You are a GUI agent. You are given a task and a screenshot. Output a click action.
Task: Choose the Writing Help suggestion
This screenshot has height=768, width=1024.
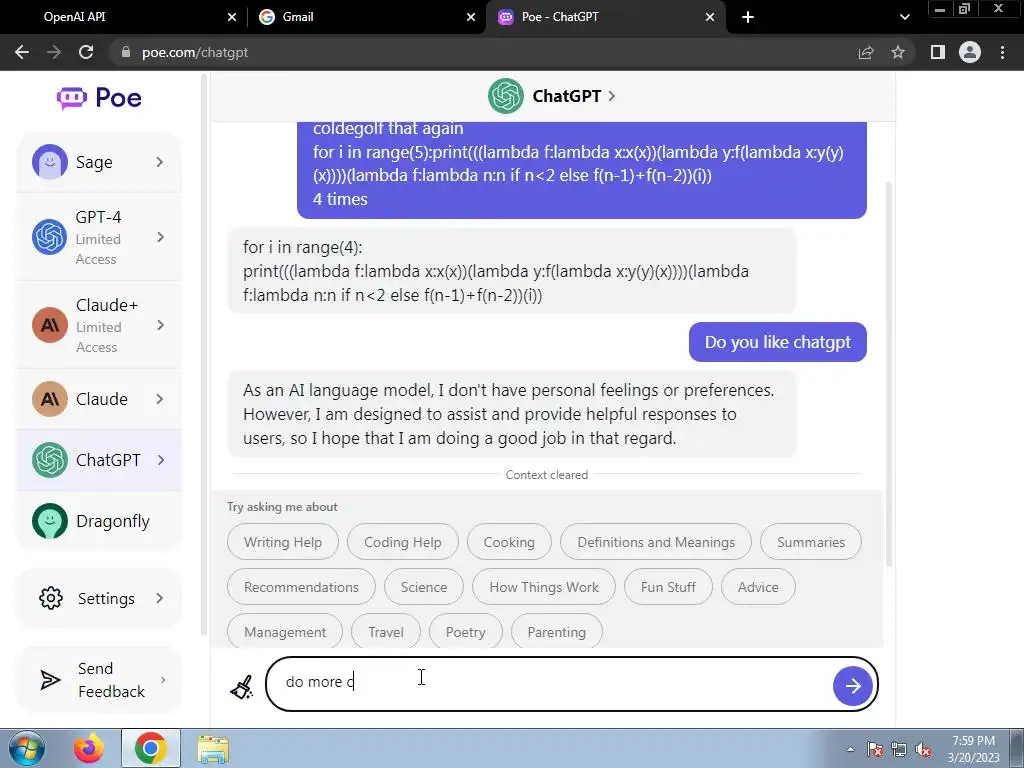coord(283,542)
